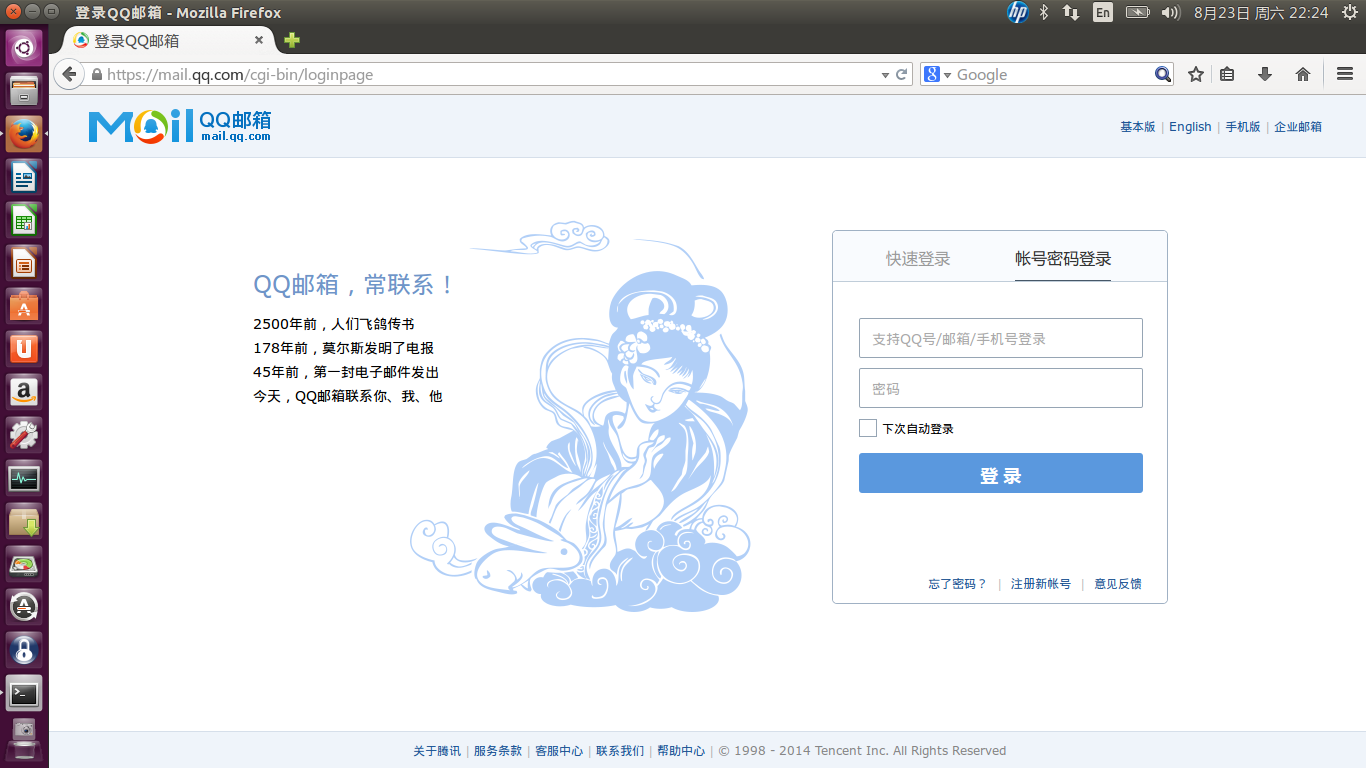Open the 注册新帐号 link
Image resolution: width=1366 pixels, height=768 pixels.
pyautogui.click(x=1040, y=584)
